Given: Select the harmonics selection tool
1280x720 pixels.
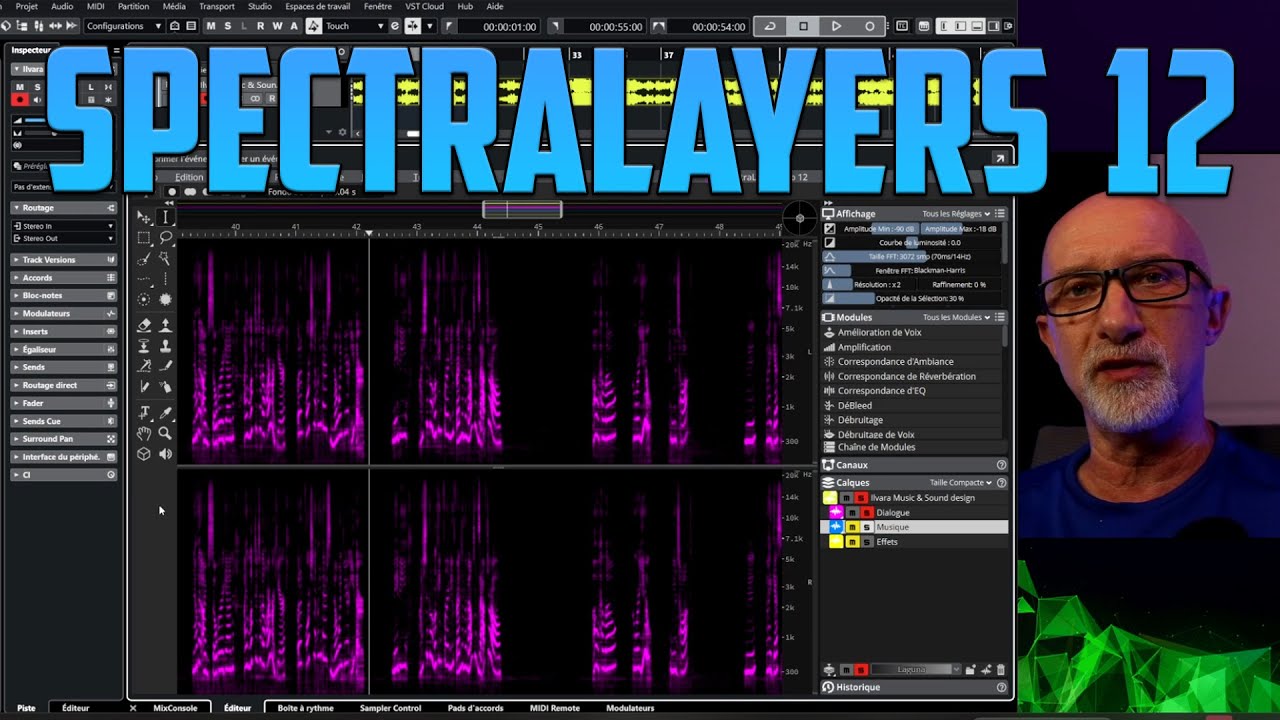Looking at the screenshot, I should (x=144, y=280).
